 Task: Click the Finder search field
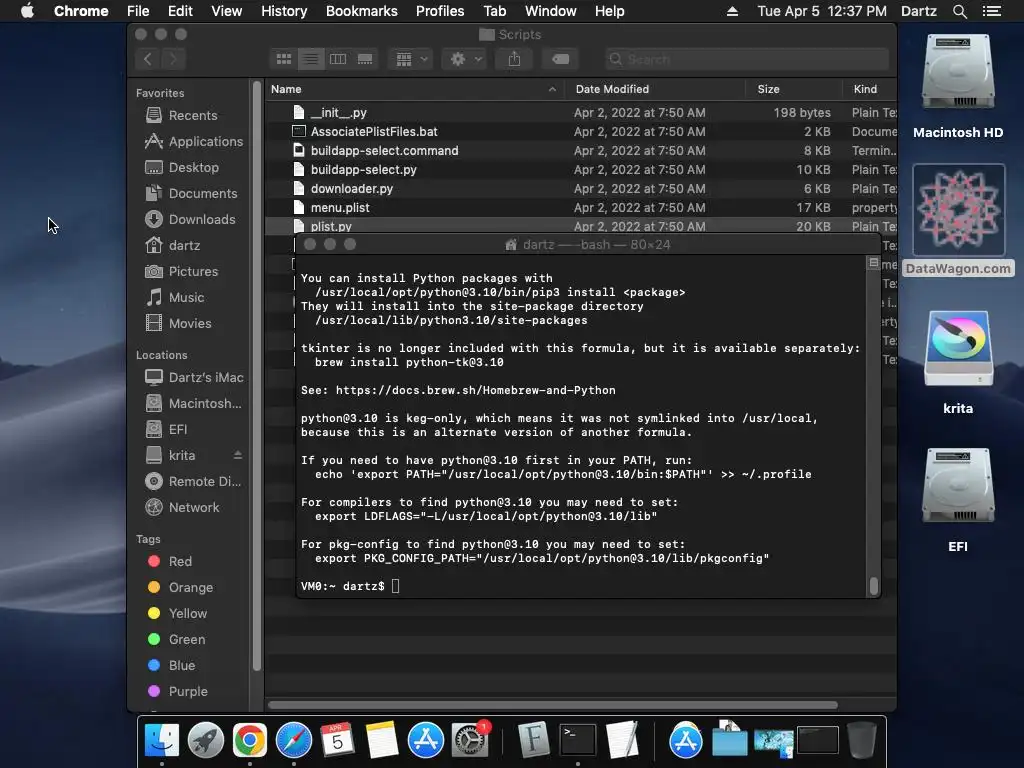(x=746, y=59)
